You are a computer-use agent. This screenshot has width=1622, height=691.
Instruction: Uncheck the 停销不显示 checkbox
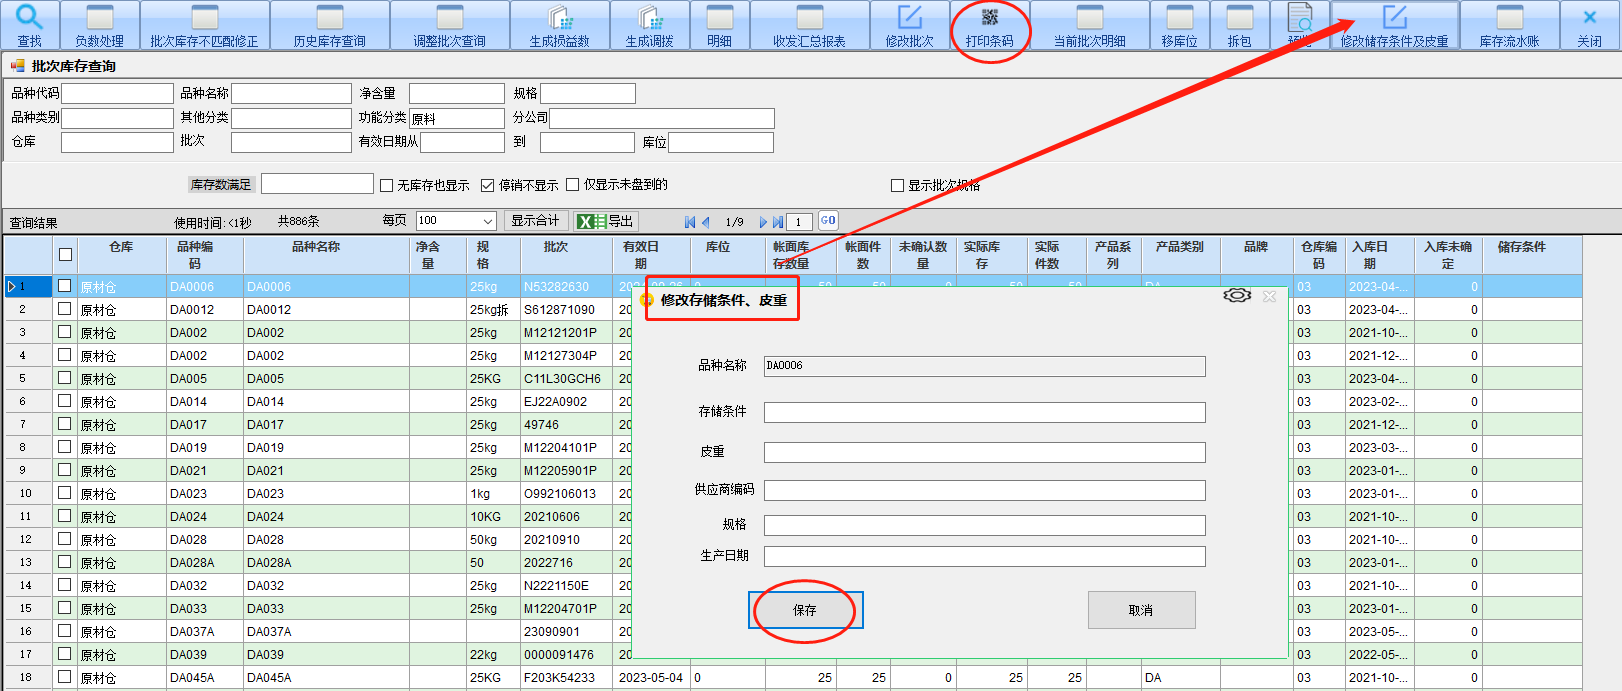point(488,185)
